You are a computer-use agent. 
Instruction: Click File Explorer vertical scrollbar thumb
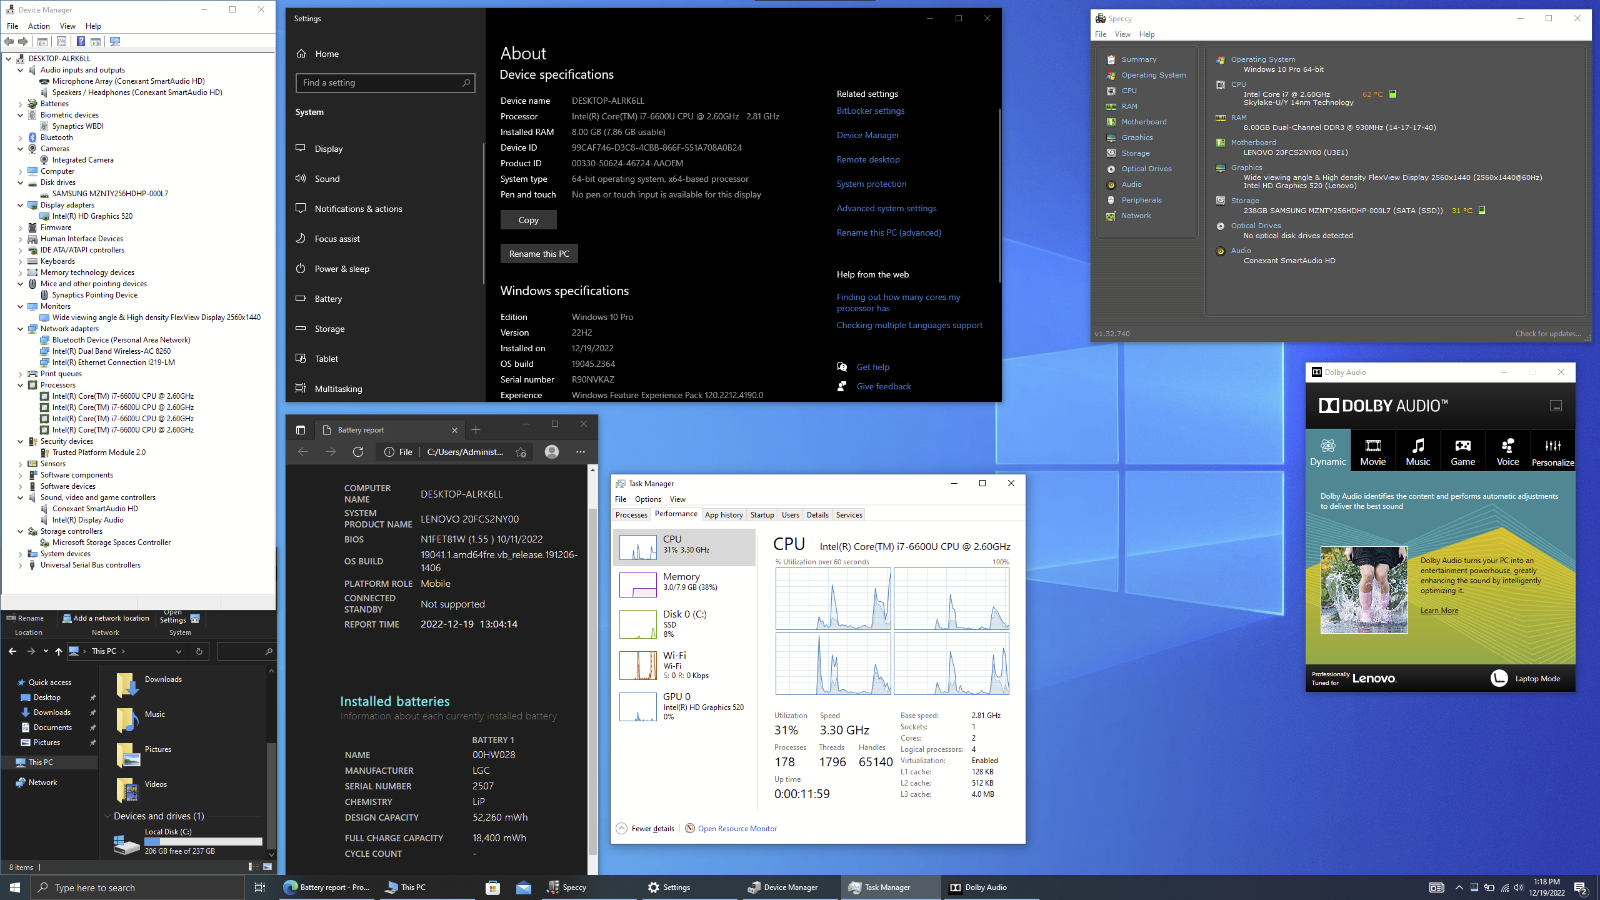[270, 795]
